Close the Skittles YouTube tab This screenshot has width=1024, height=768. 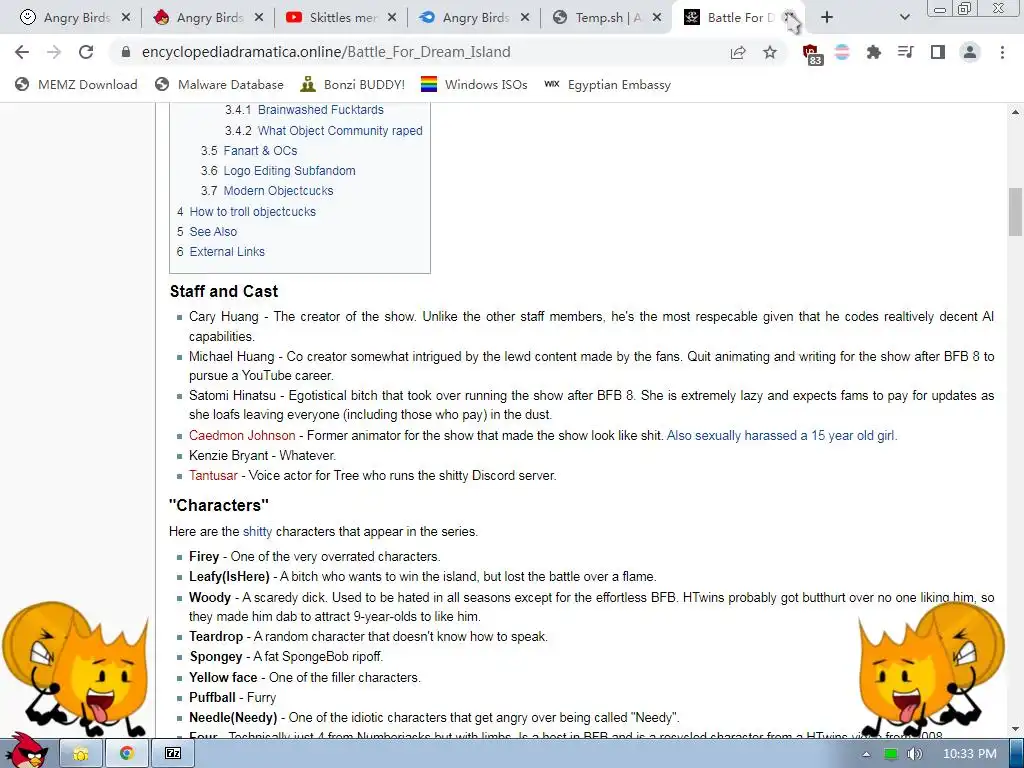pos(392,18)
